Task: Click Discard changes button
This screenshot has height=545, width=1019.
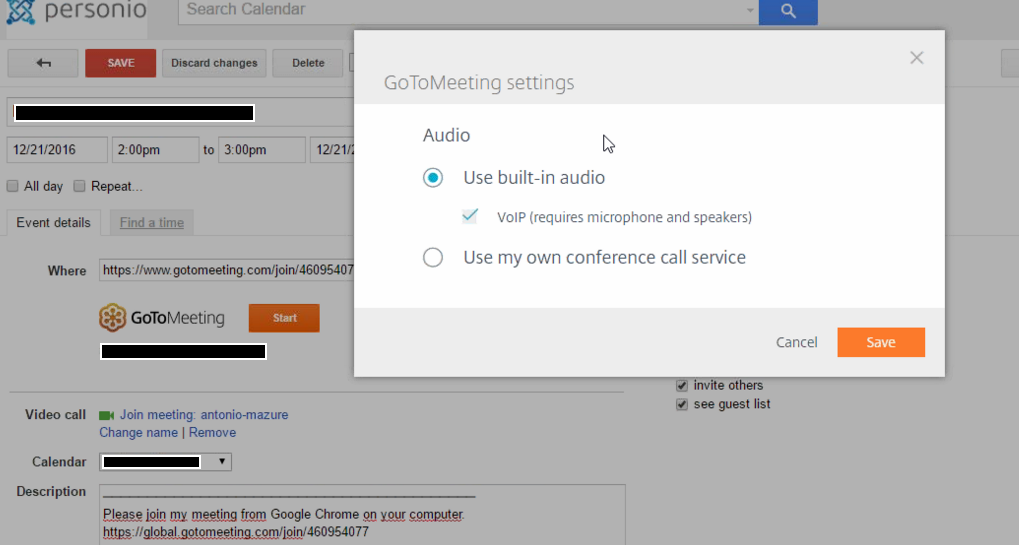Action: (x=214, y=63)
